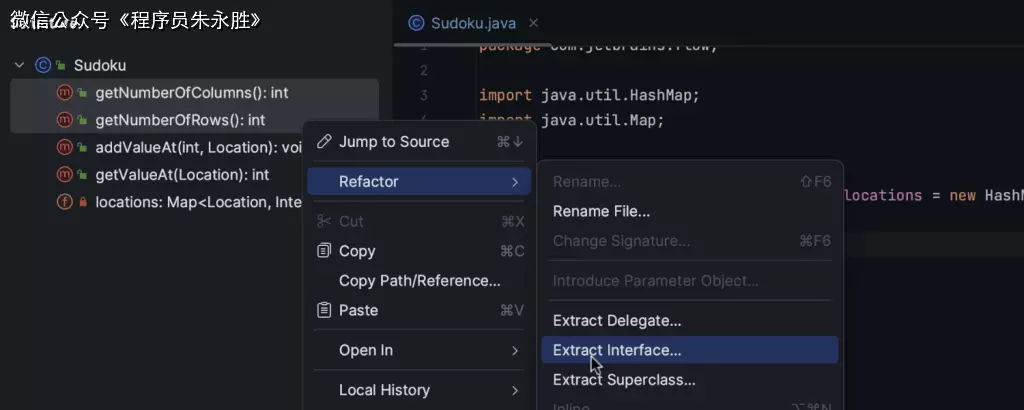1024x410 pixels.
Task: Click the method icon beside getNumberOfColumns()
Action: coord(65,93)
